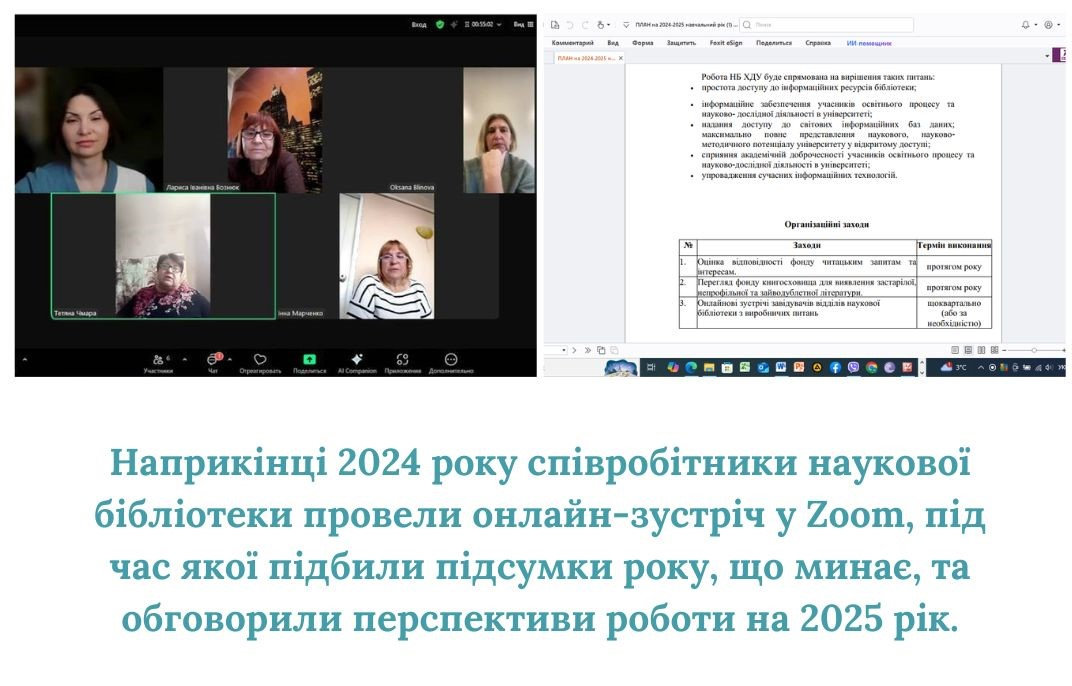Open the ИИ помощник tab

pos(869,43)
